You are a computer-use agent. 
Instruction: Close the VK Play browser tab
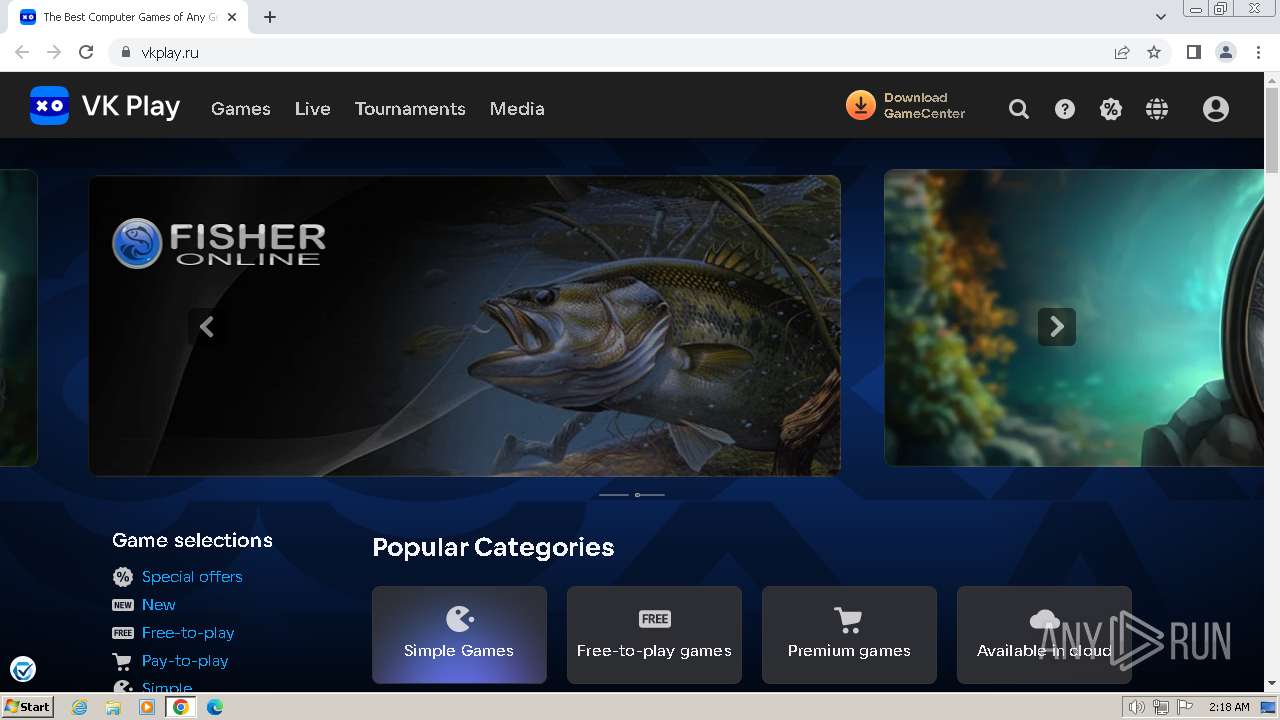[x=232, y=17]
